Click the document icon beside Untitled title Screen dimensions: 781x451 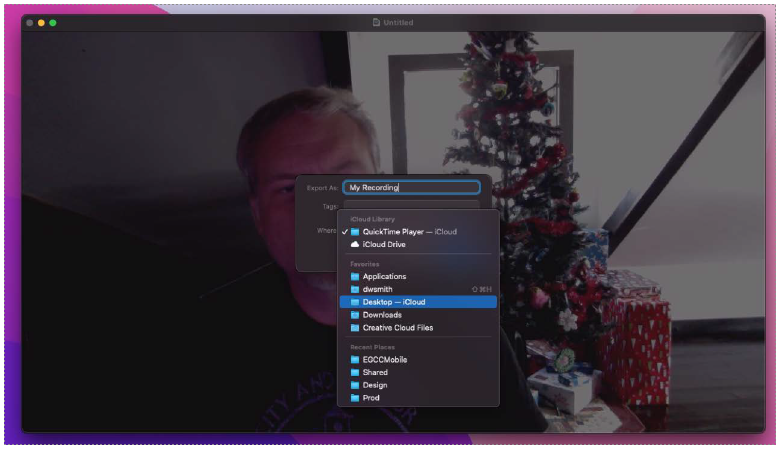[376, 22]
